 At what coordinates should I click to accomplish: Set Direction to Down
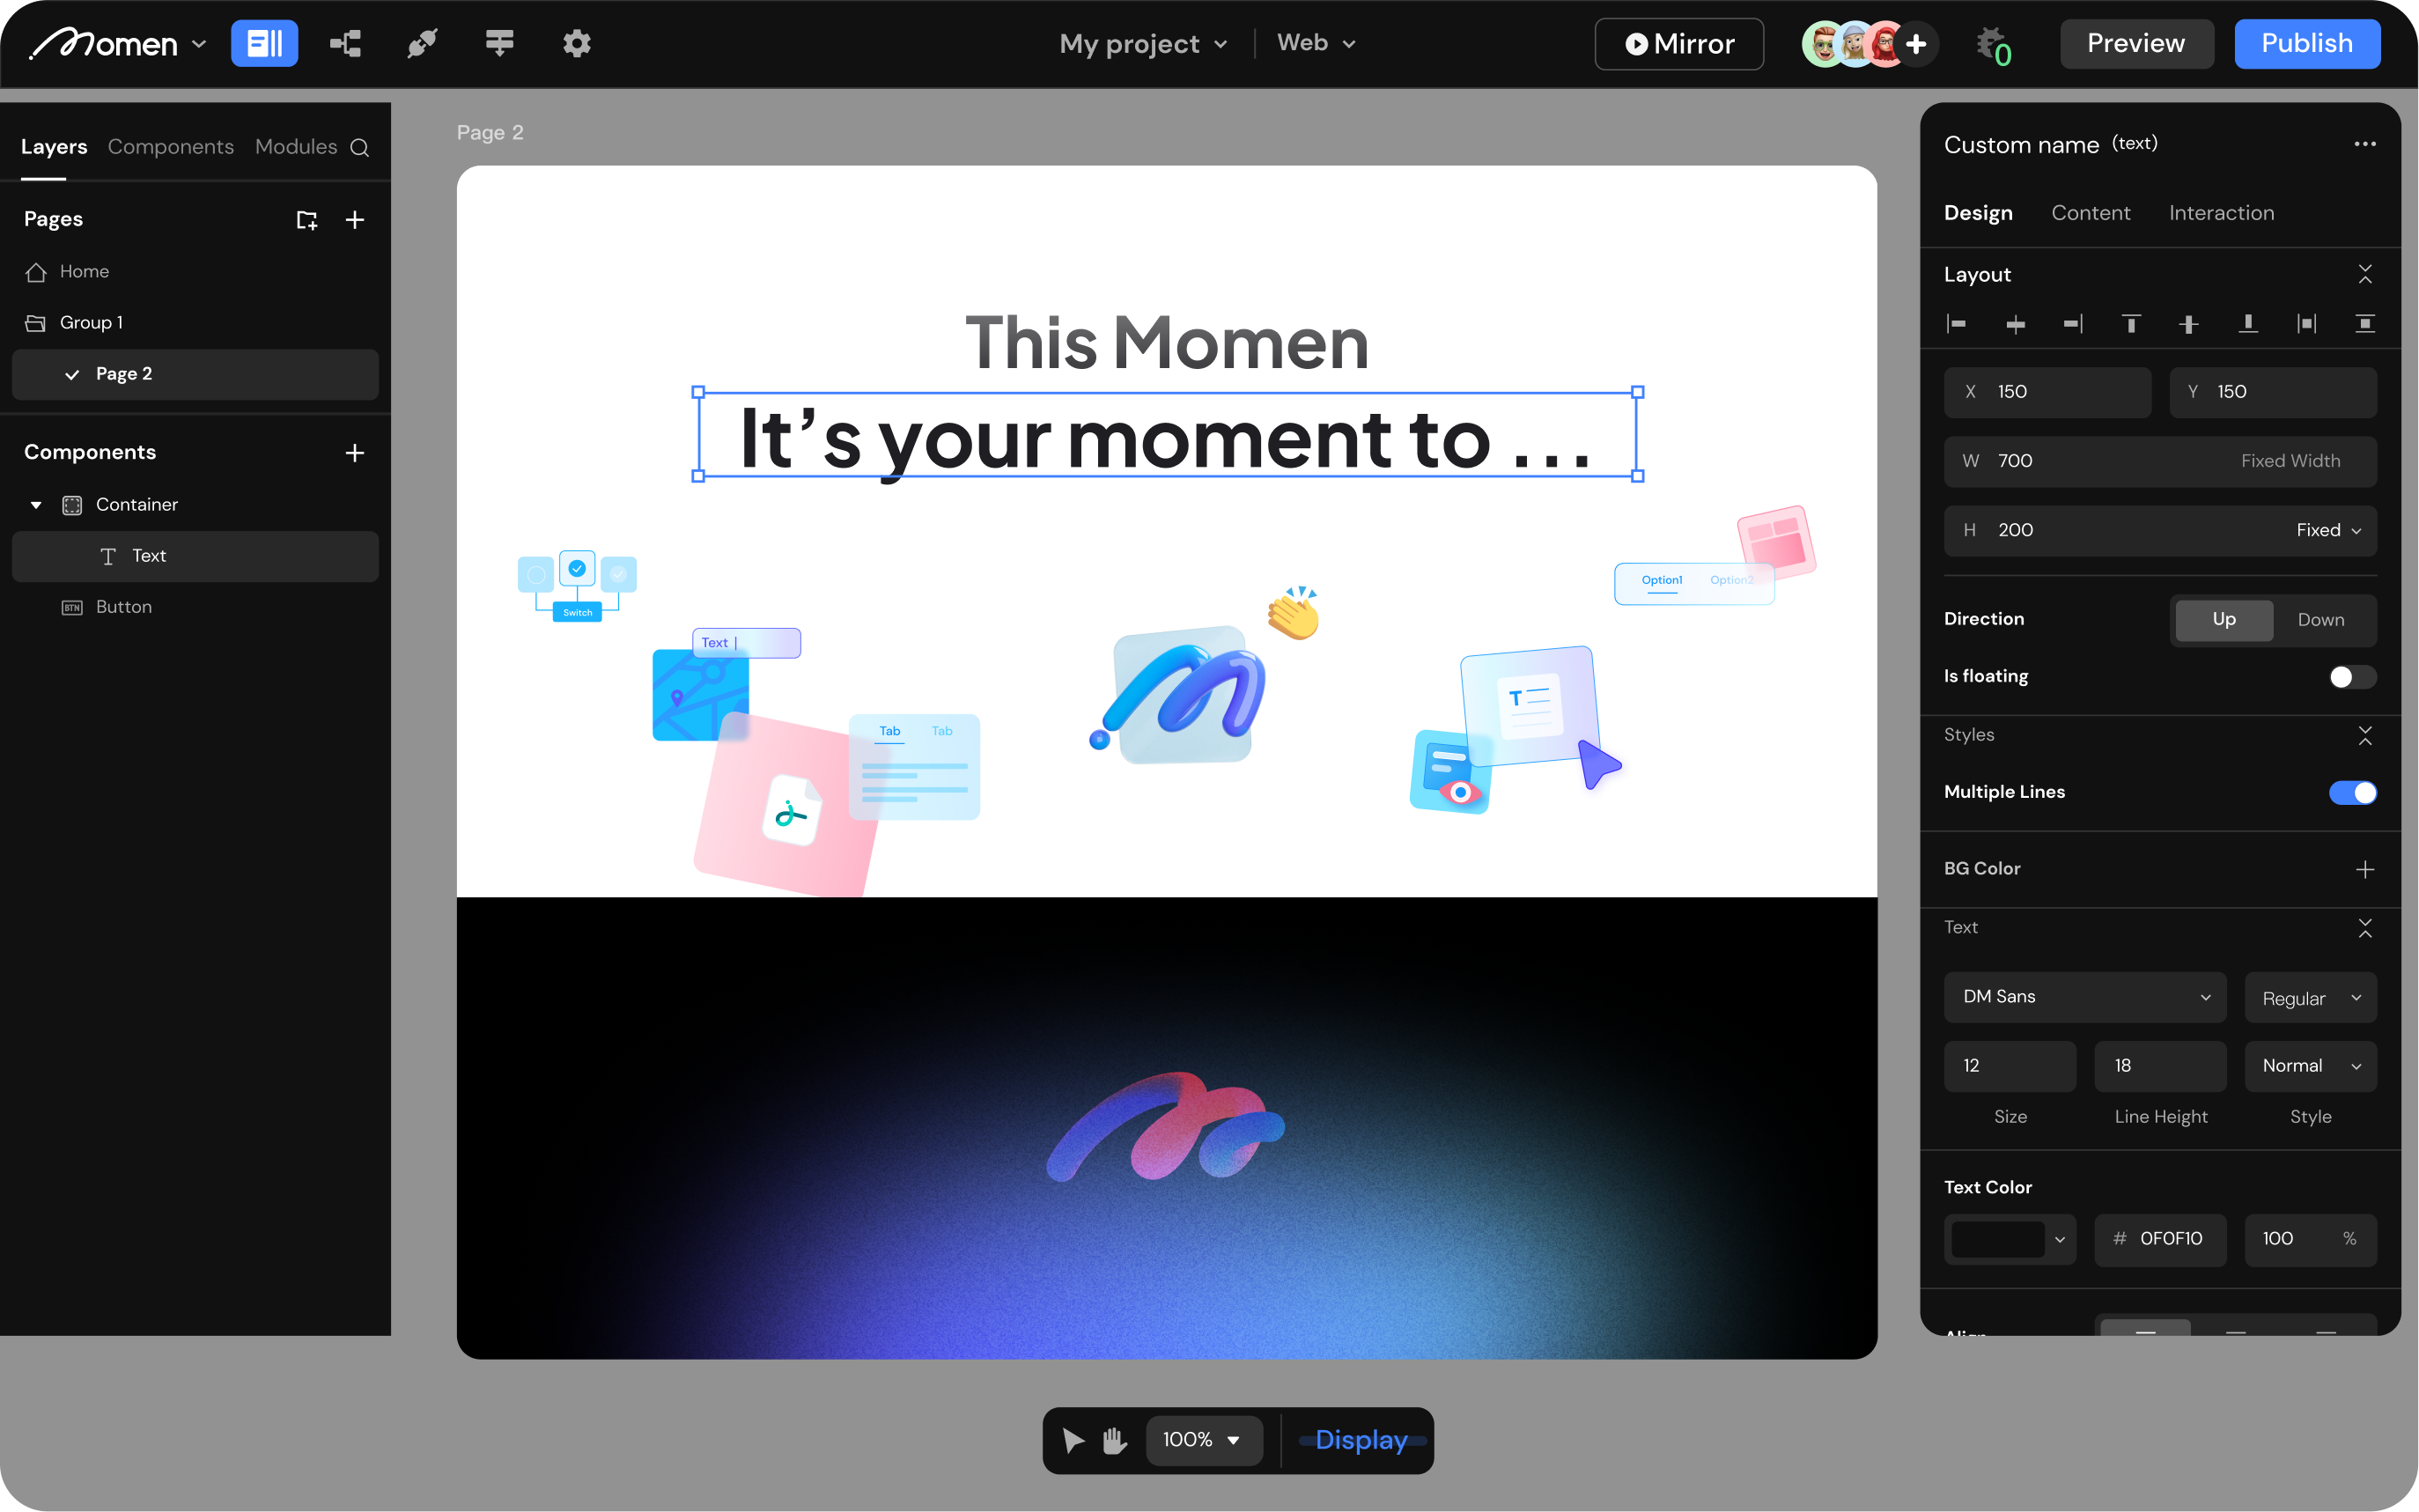[2321, 620]
